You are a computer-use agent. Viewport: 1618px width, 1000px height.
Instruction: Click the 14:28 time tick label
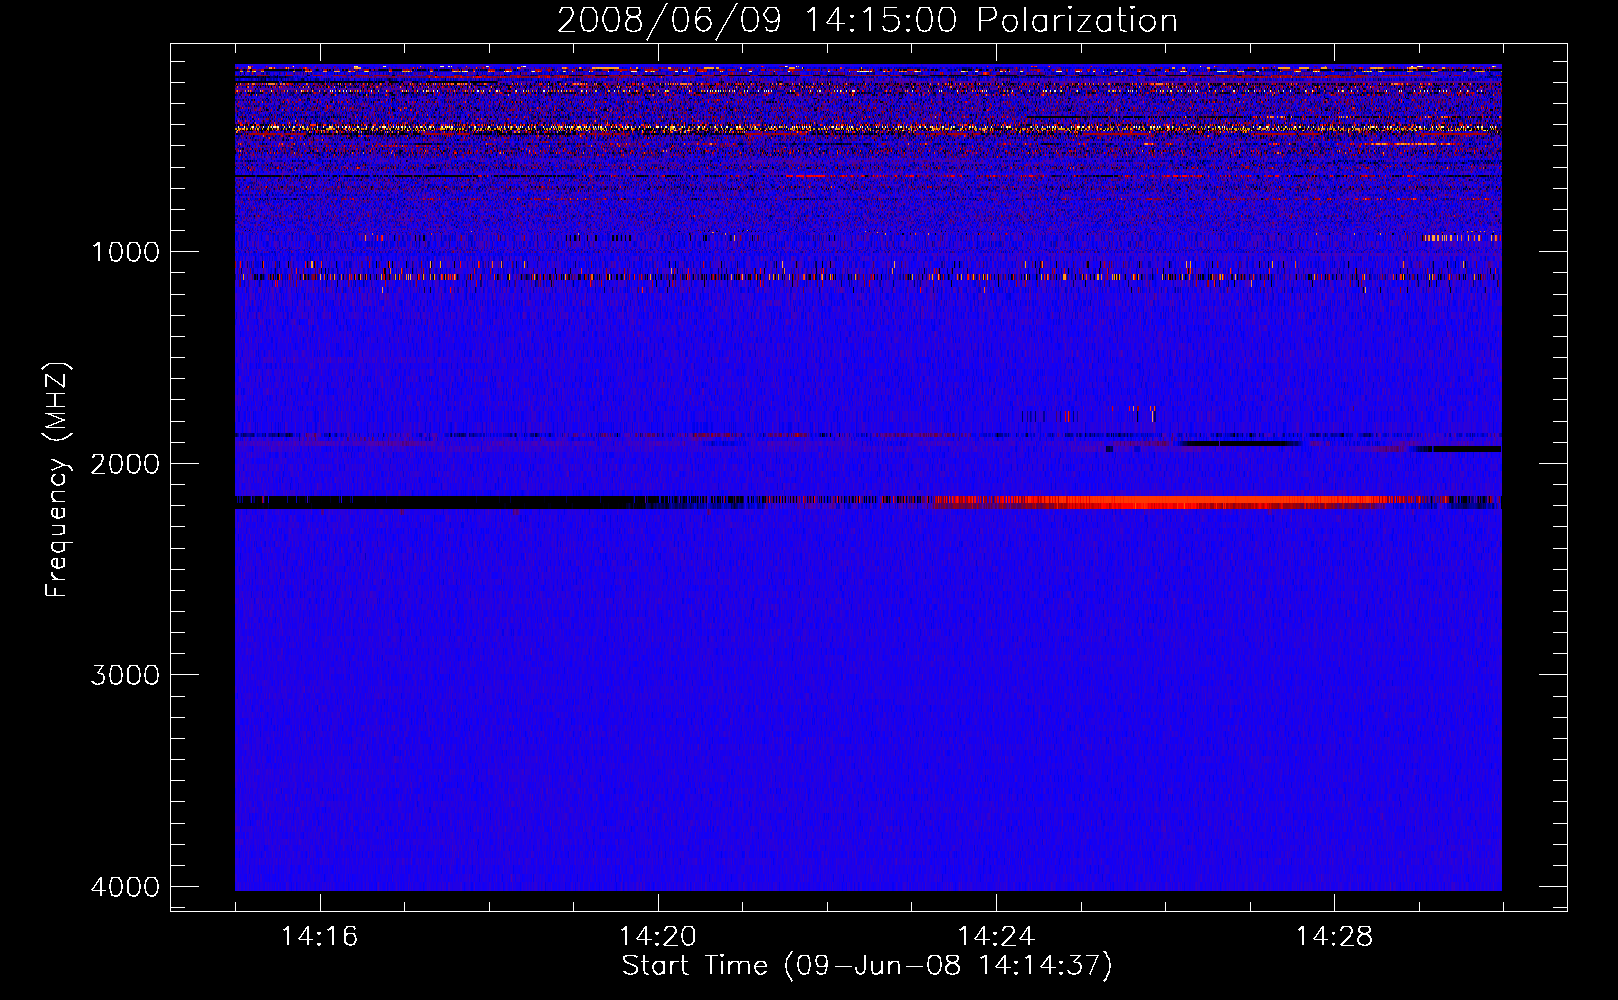tap(1334, 936)
